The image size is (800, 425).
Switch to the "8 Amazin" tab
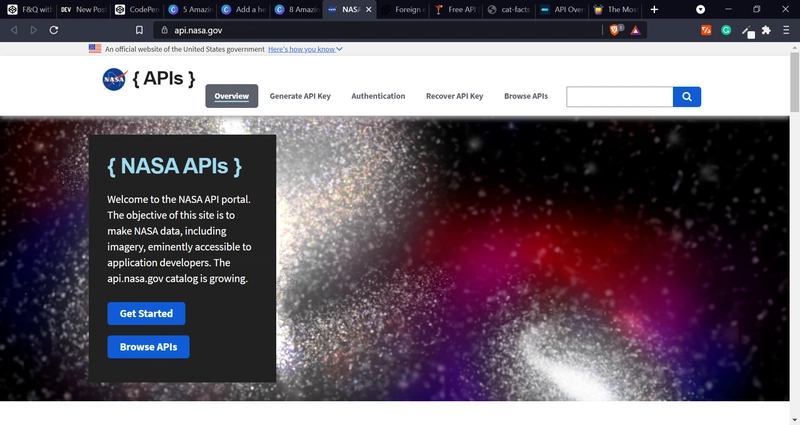point(297,9)
